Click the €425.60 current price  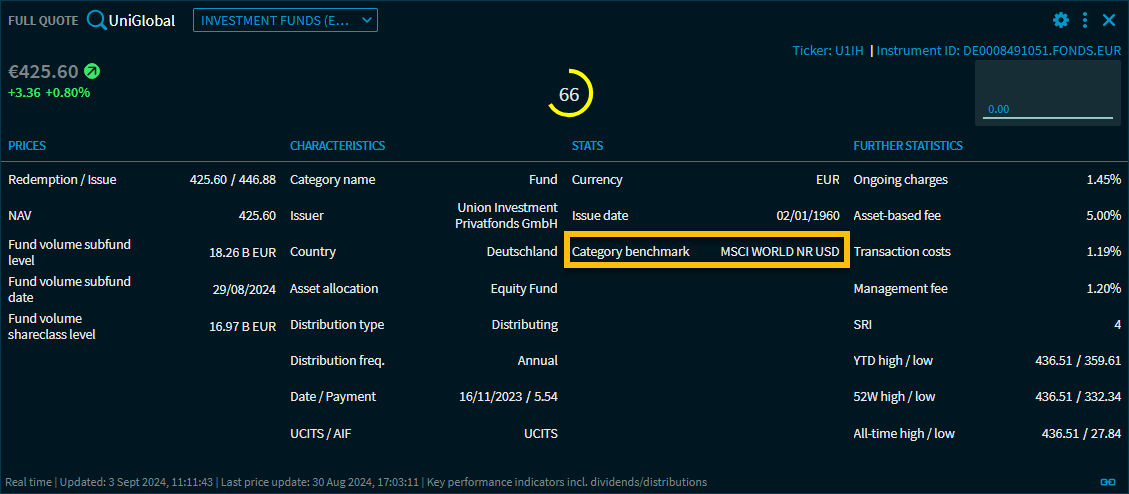click(x=43, y=72)
